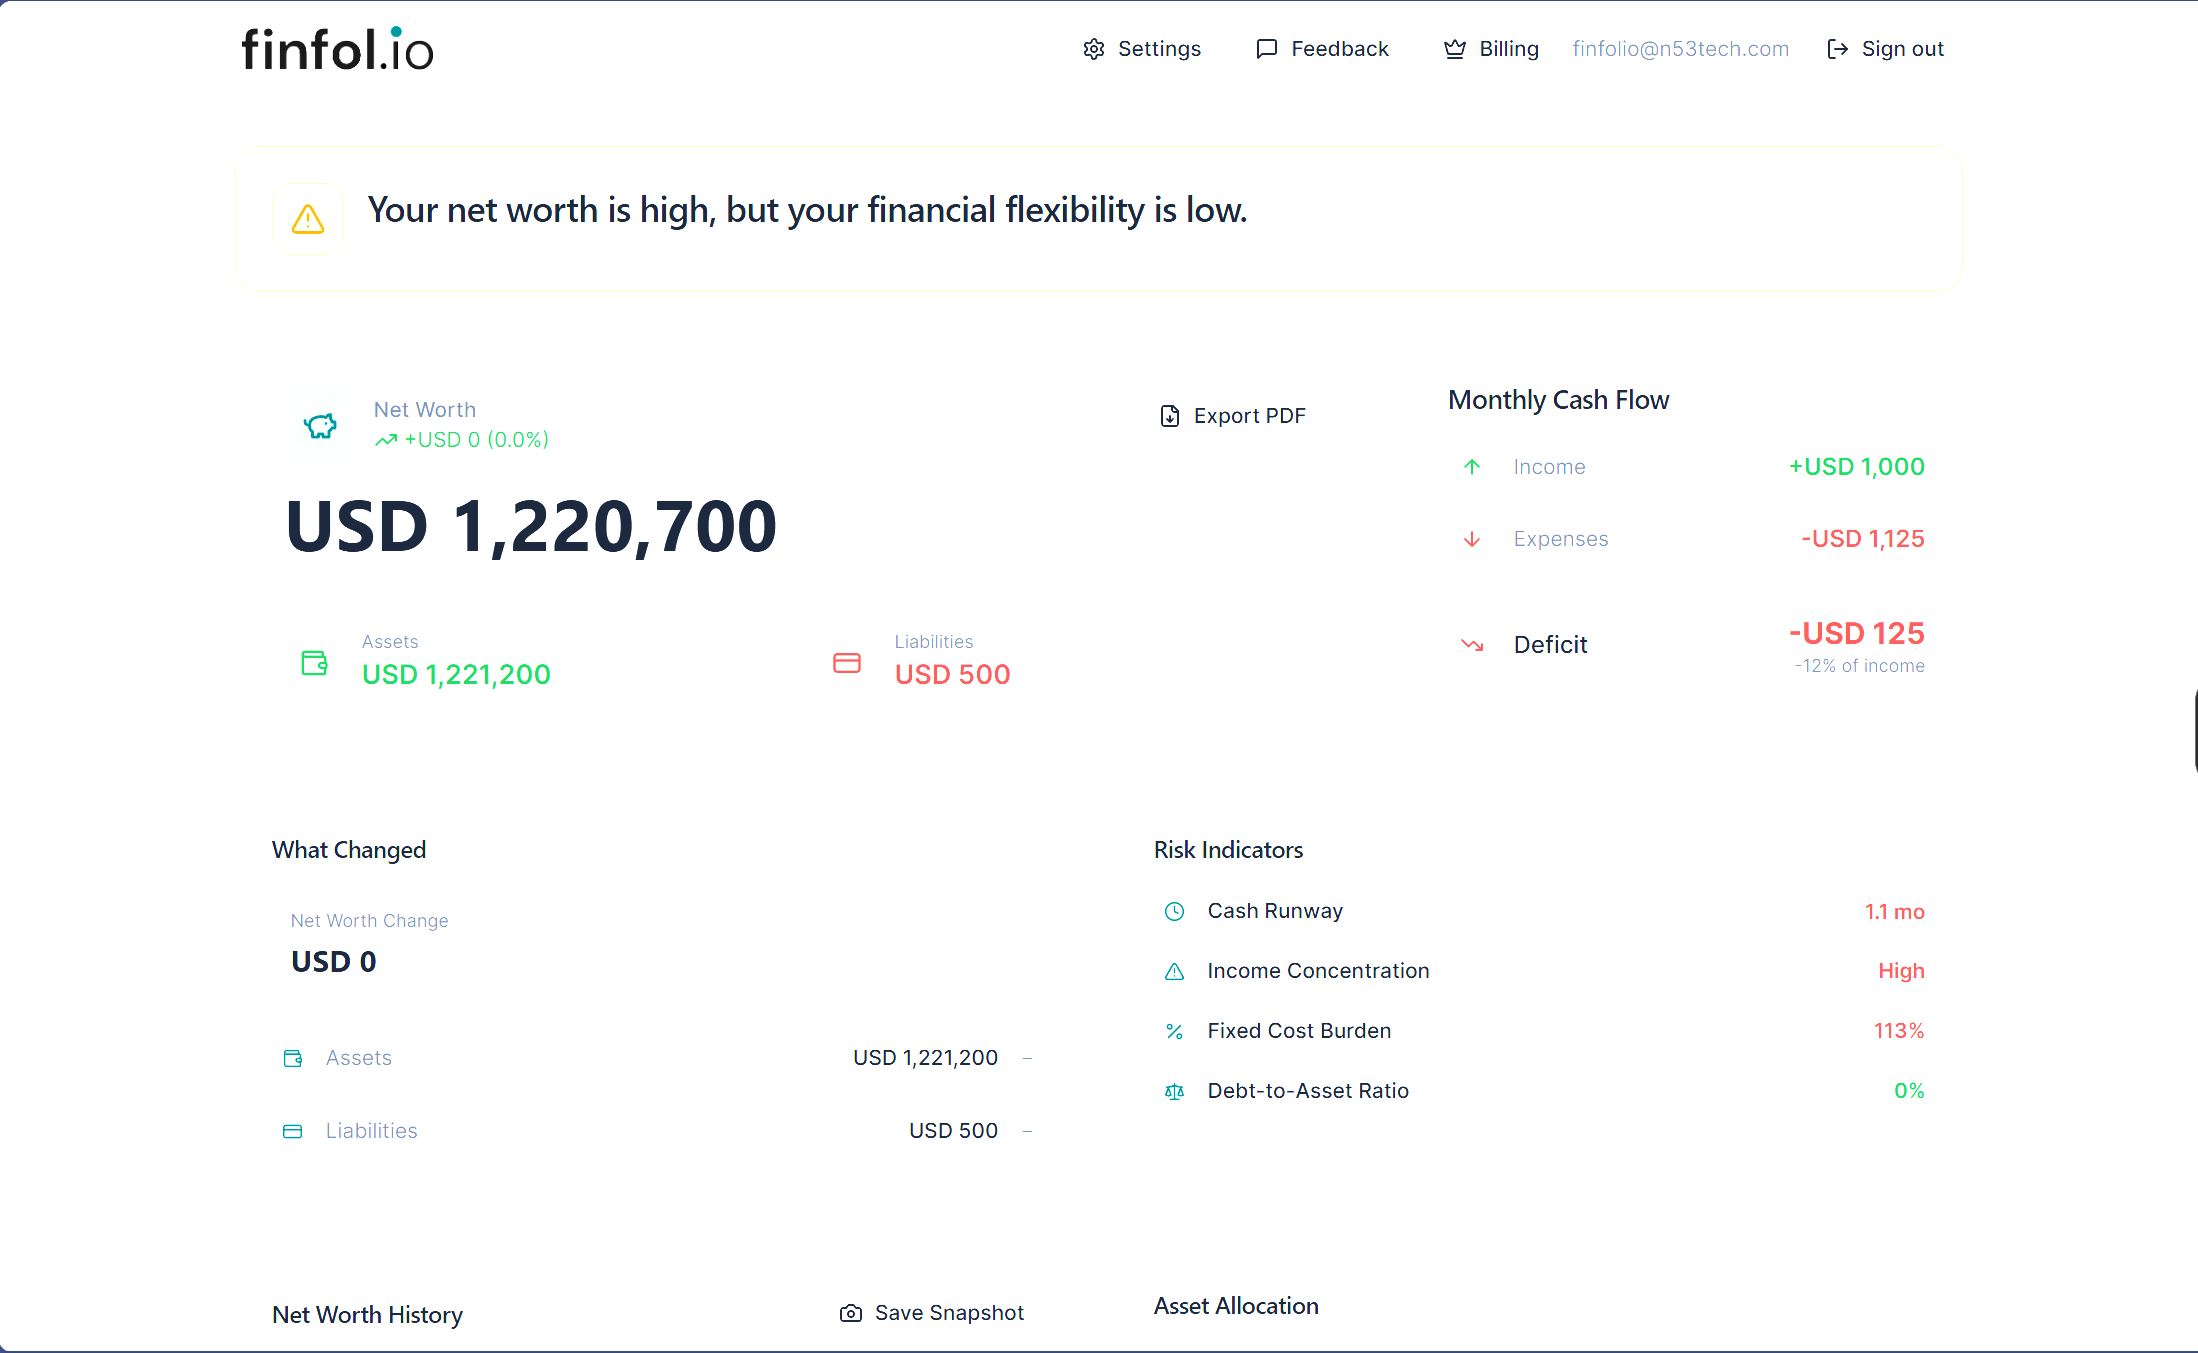Click the scale icon beside Debt-to-Asset Ratio

click(1173, 1091)
